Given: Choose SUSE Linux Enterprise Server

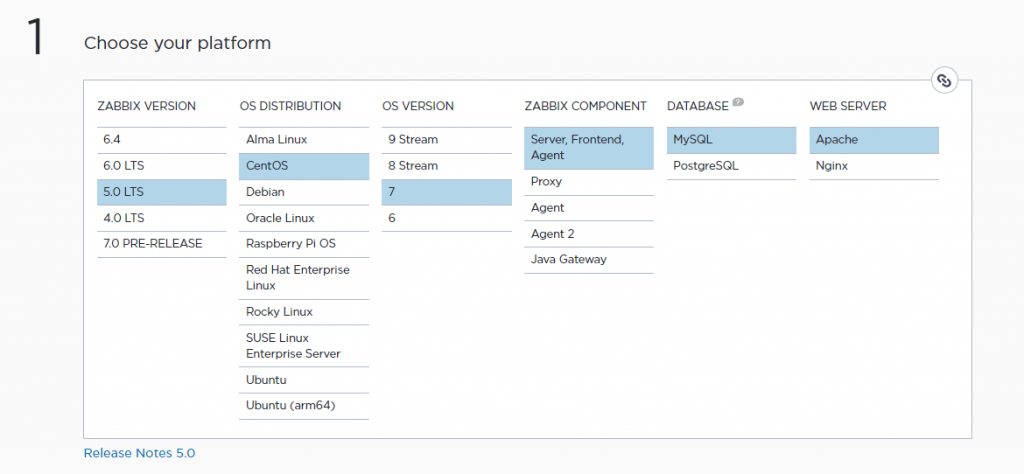Looking at the screenshot, I should click(303, 346).
